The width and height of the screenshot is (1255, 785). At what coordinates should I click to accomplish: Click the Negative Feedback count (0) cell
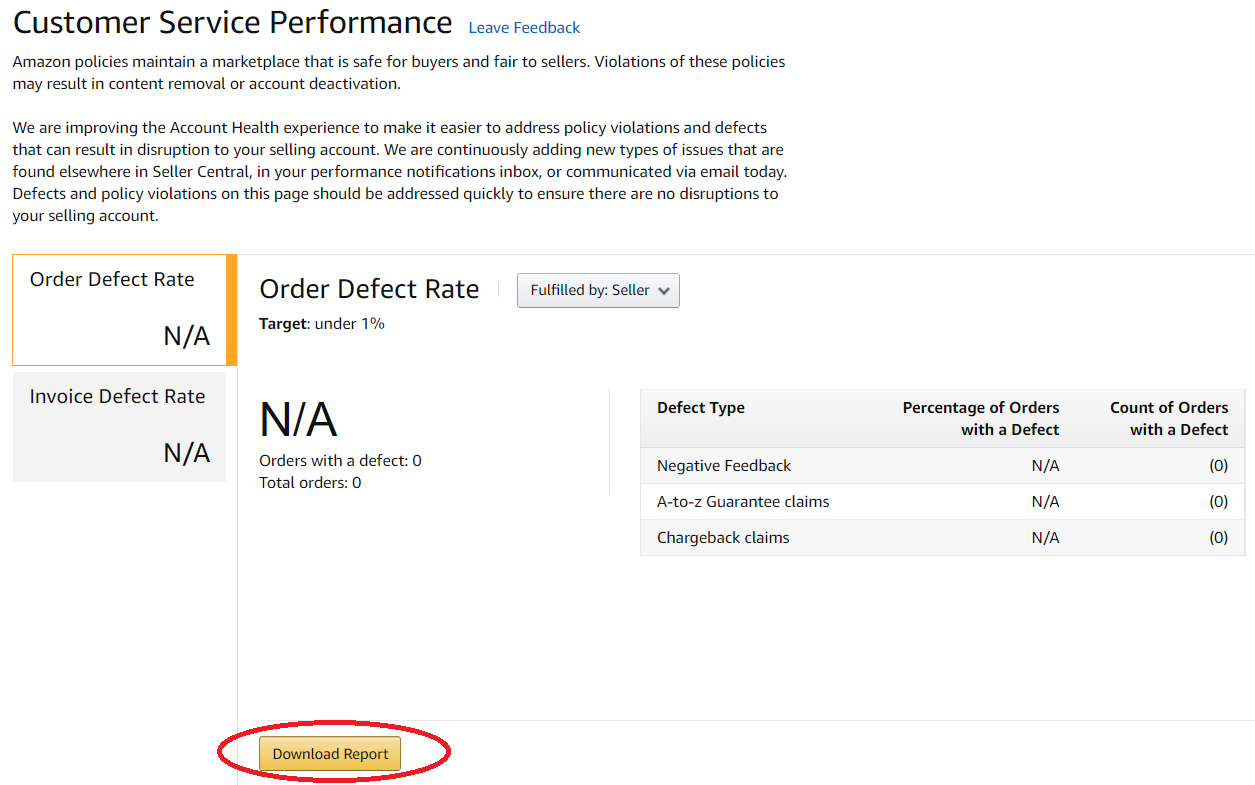click(x=1218, y=466)
